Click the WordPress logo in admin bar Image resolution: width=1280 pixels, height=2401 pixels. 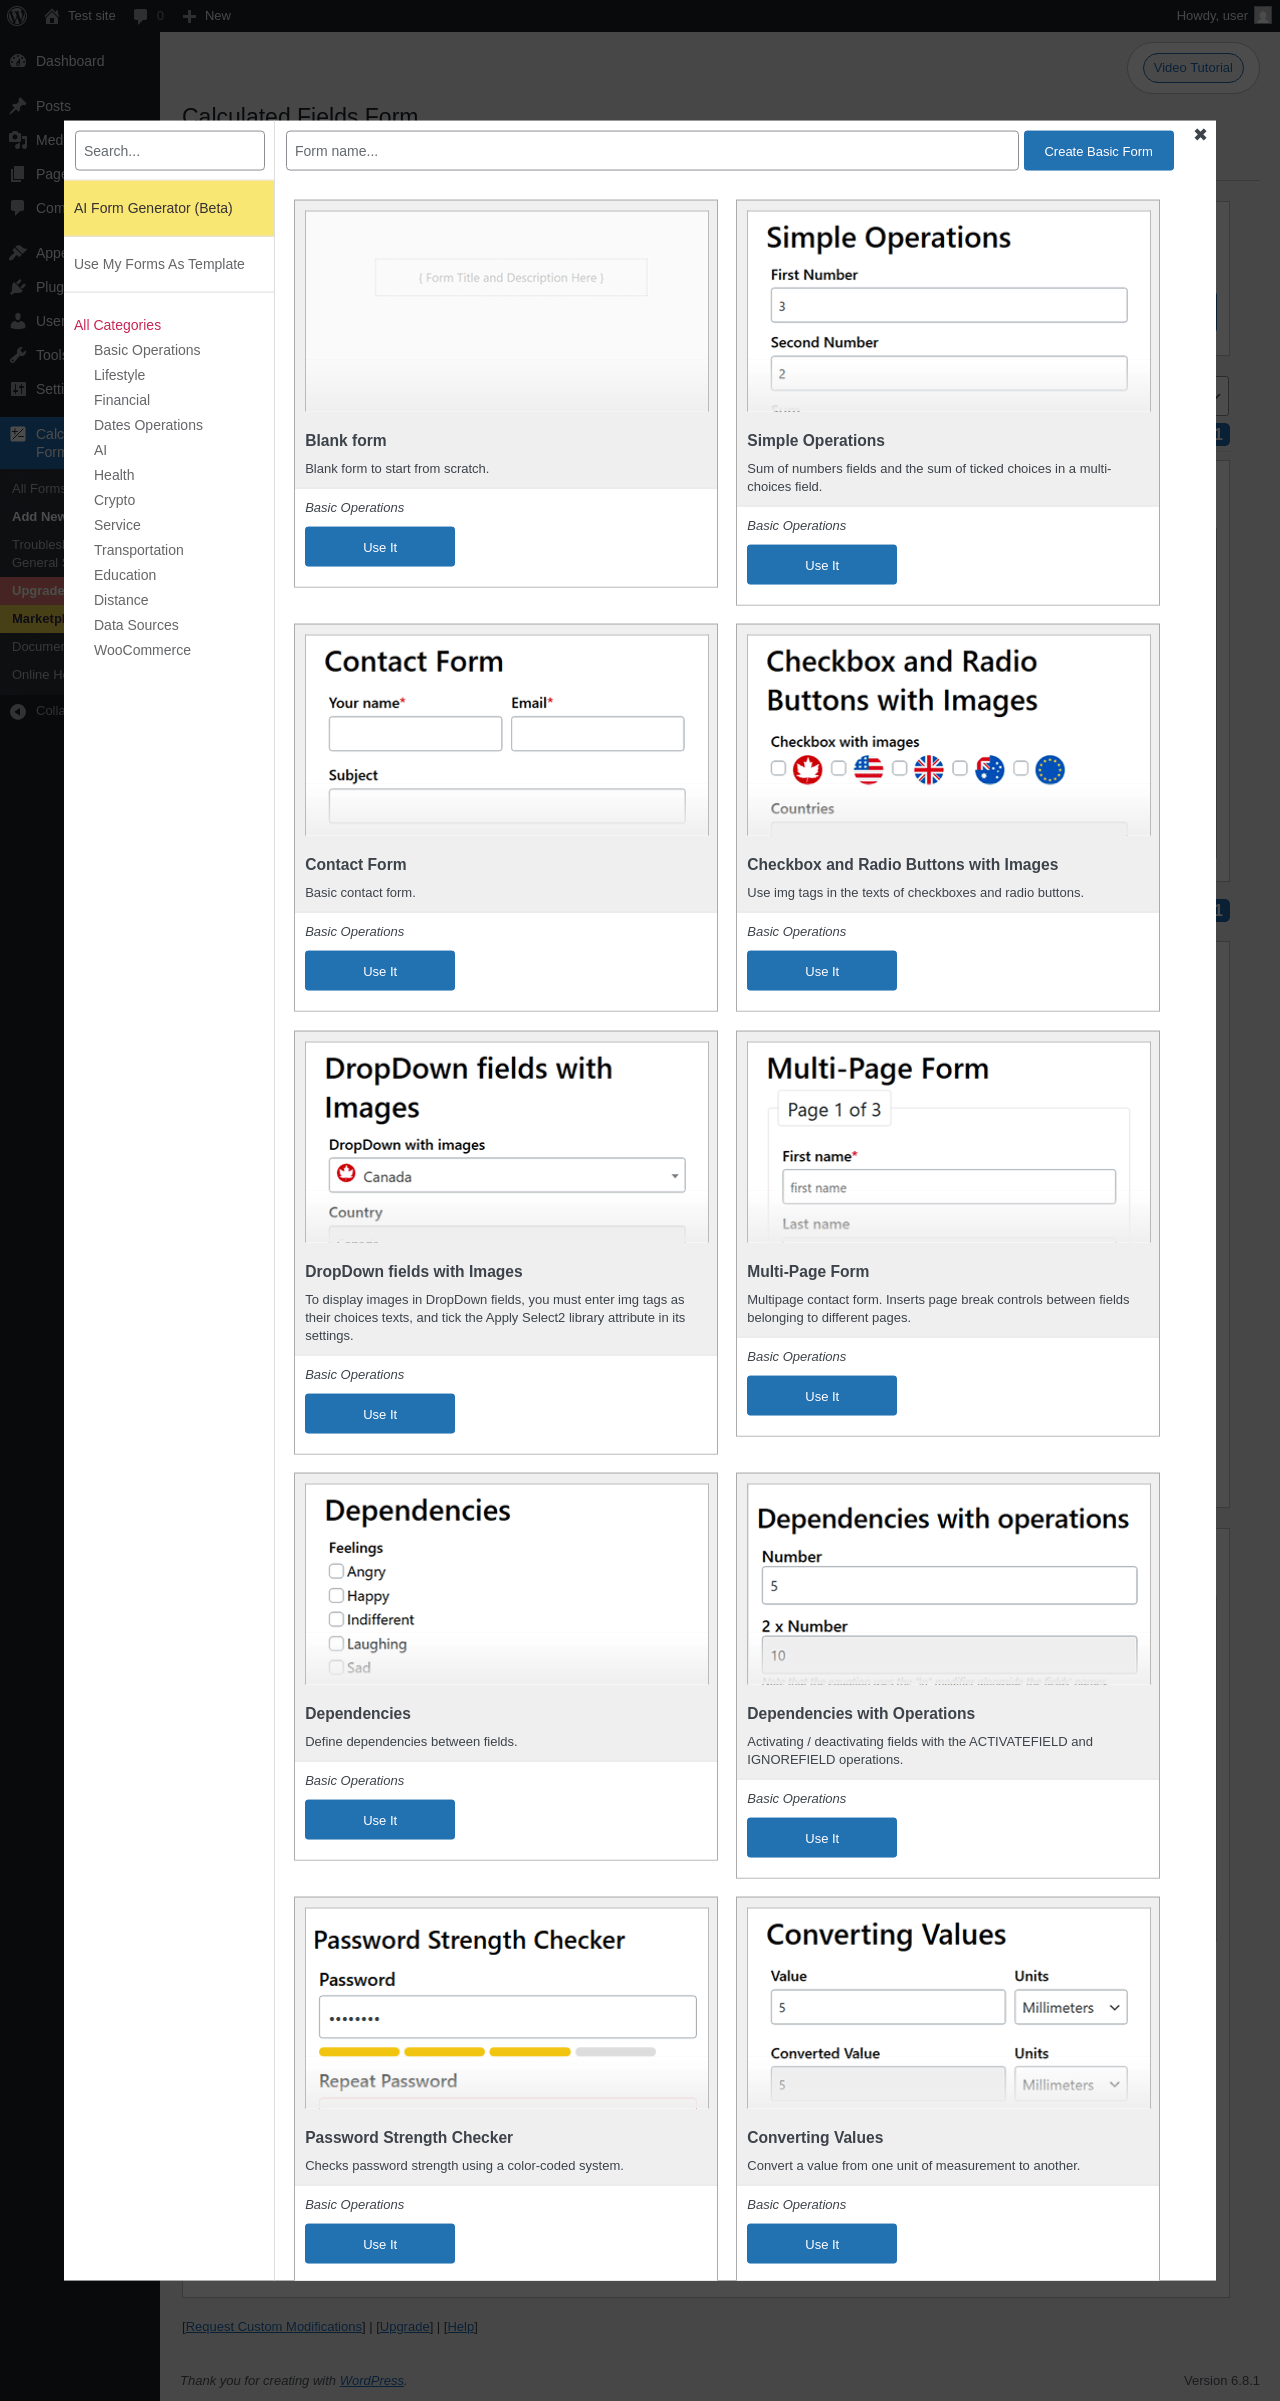17,16
